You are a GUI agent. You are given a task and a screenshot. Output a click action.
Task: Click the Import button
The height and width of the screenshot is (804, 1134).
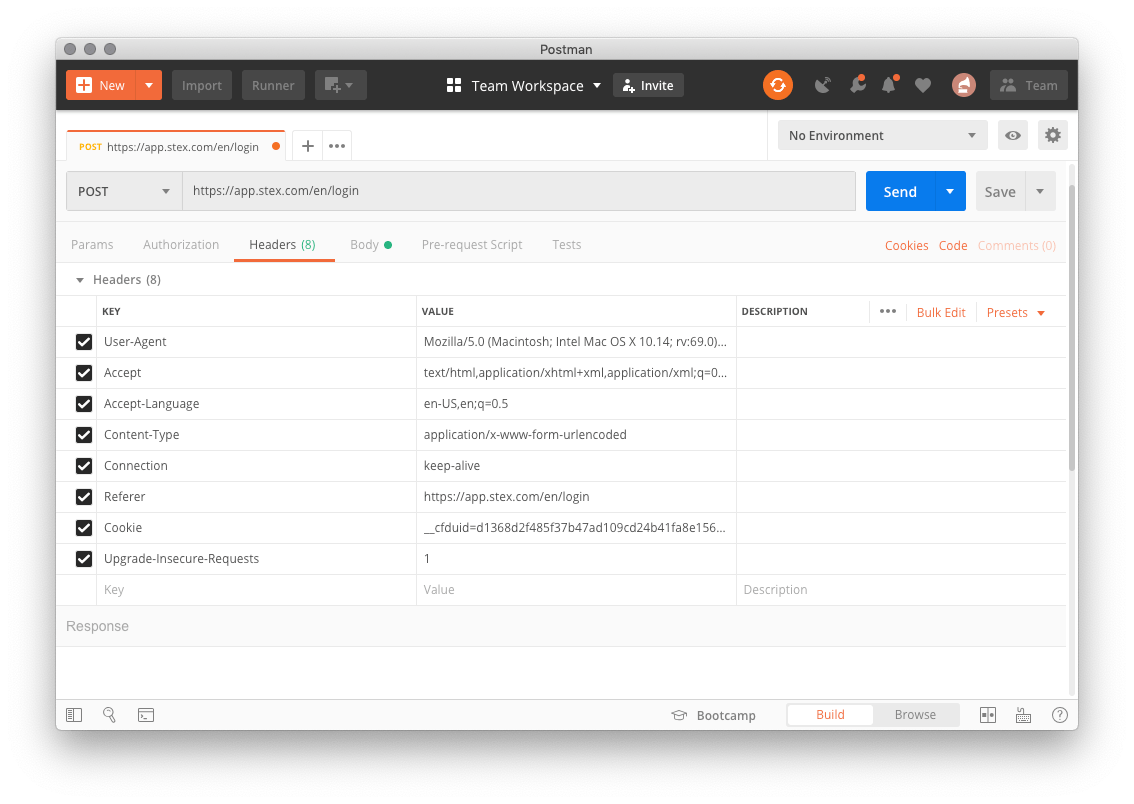[x=202, y=85]
